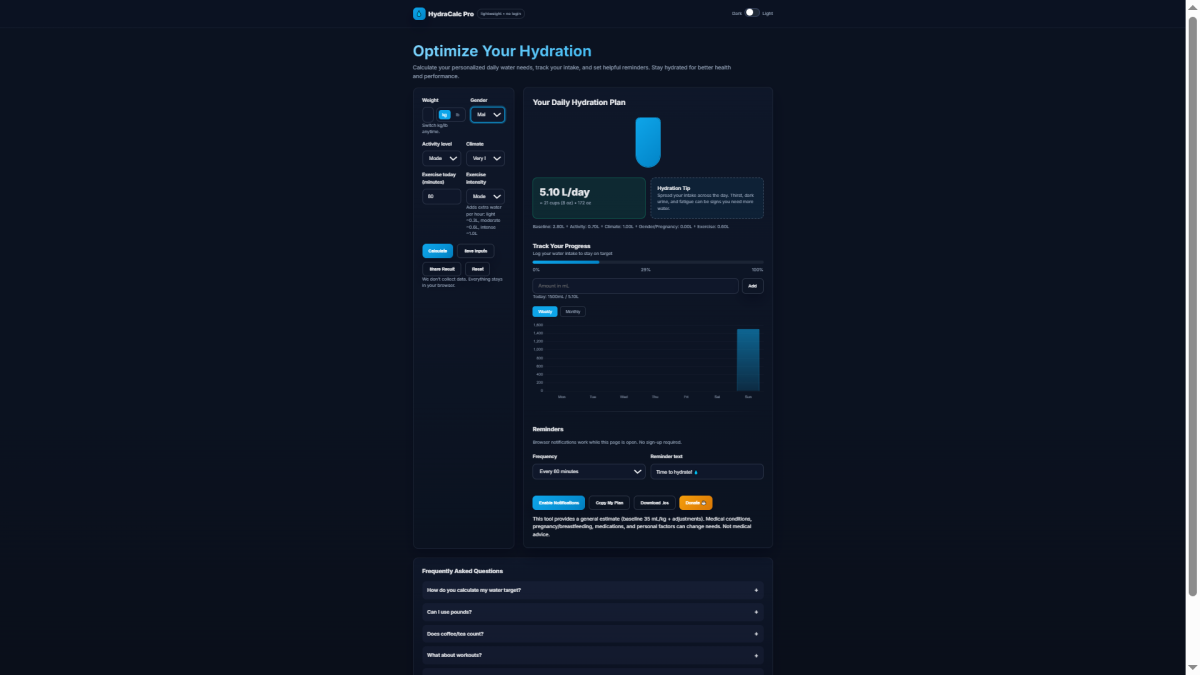The image size is (1200, 675).
Task: Open the Gender dropdown
Action: coord(487,115)
